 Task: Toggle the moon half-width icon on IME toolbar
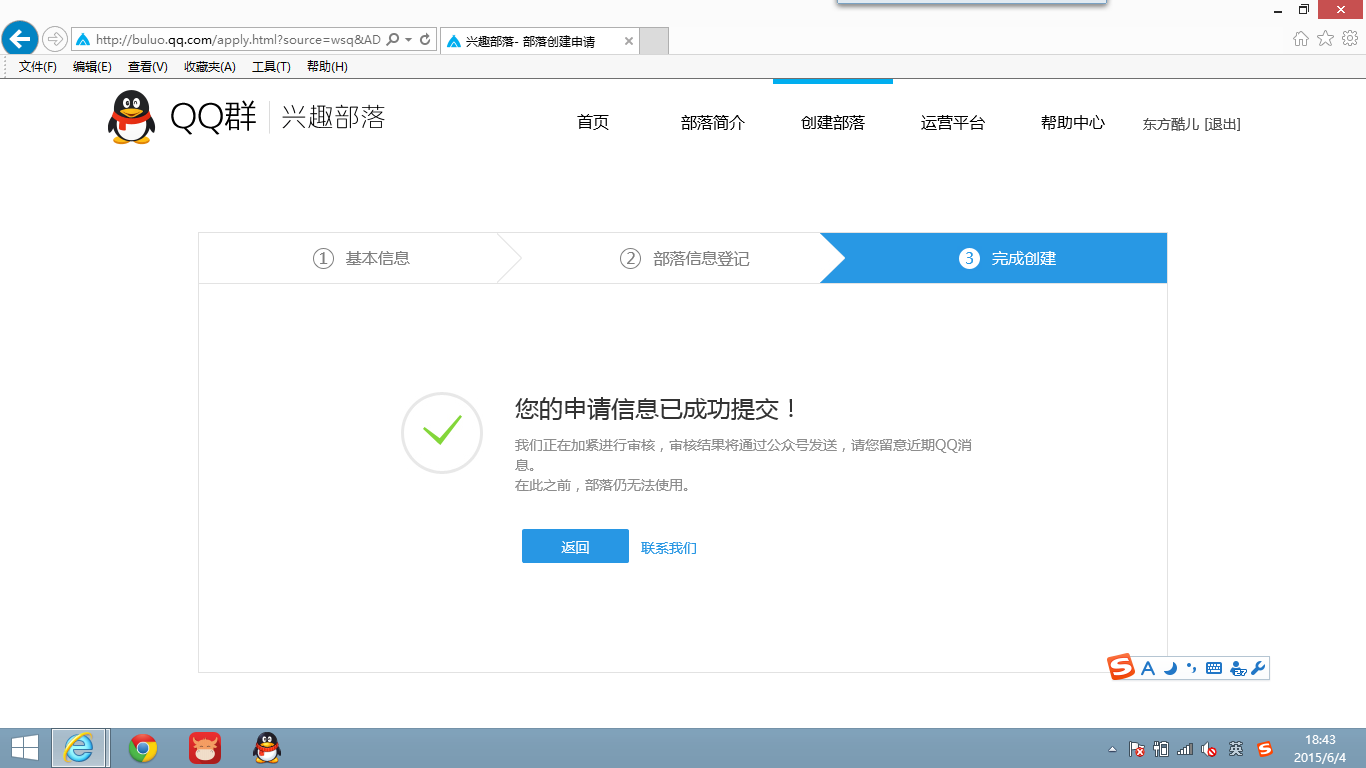[x=1170, y=668]
